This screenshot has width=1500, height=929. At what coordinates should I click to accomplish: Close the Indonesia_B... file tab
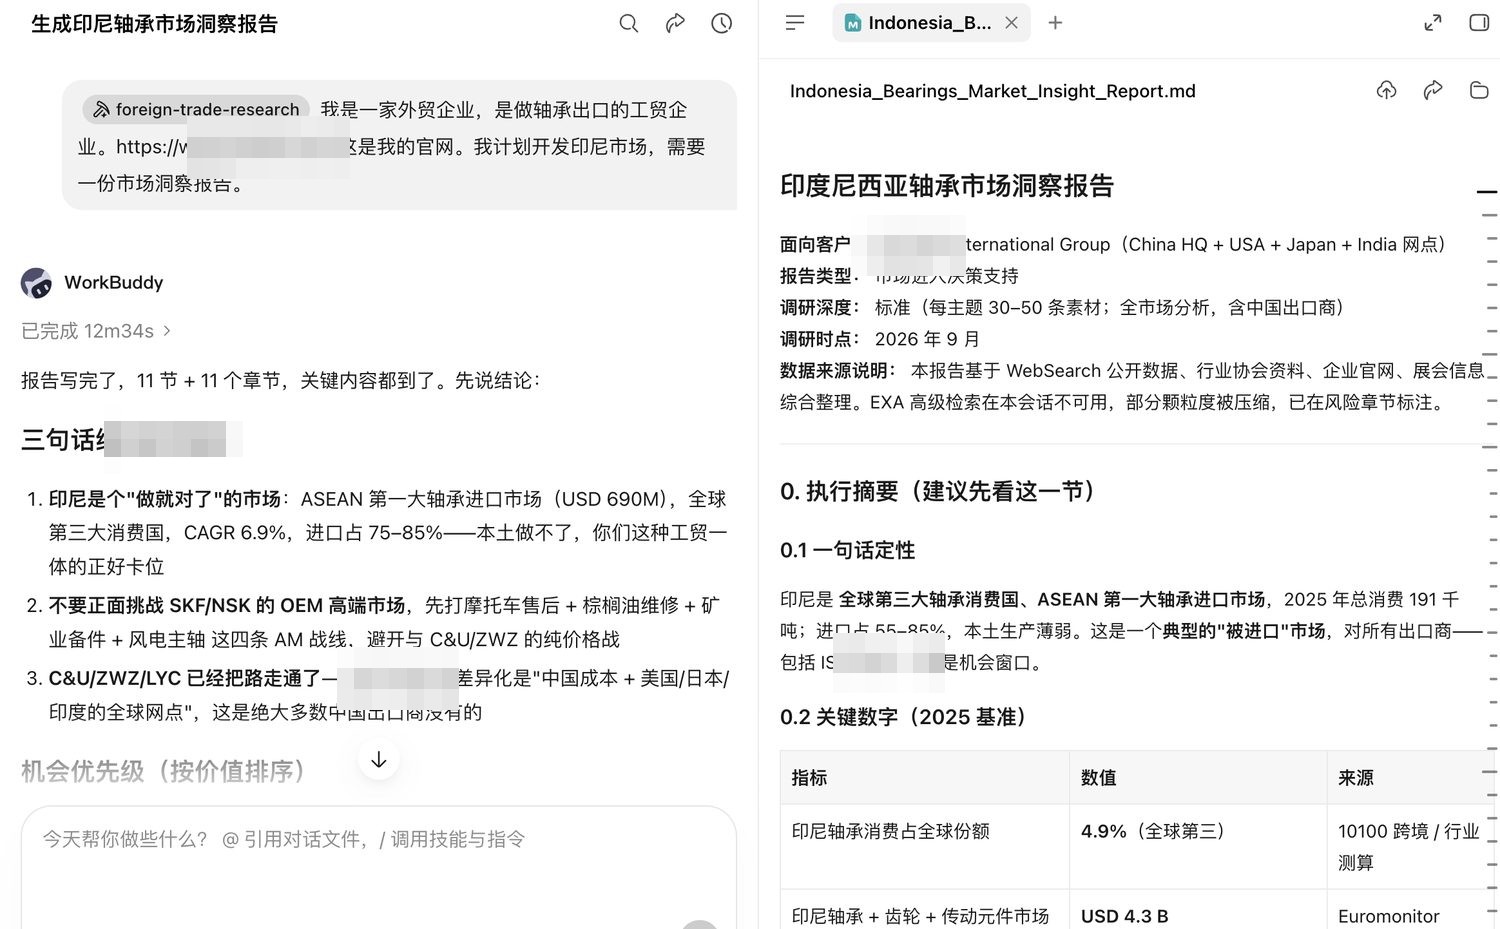point(1011,23)
